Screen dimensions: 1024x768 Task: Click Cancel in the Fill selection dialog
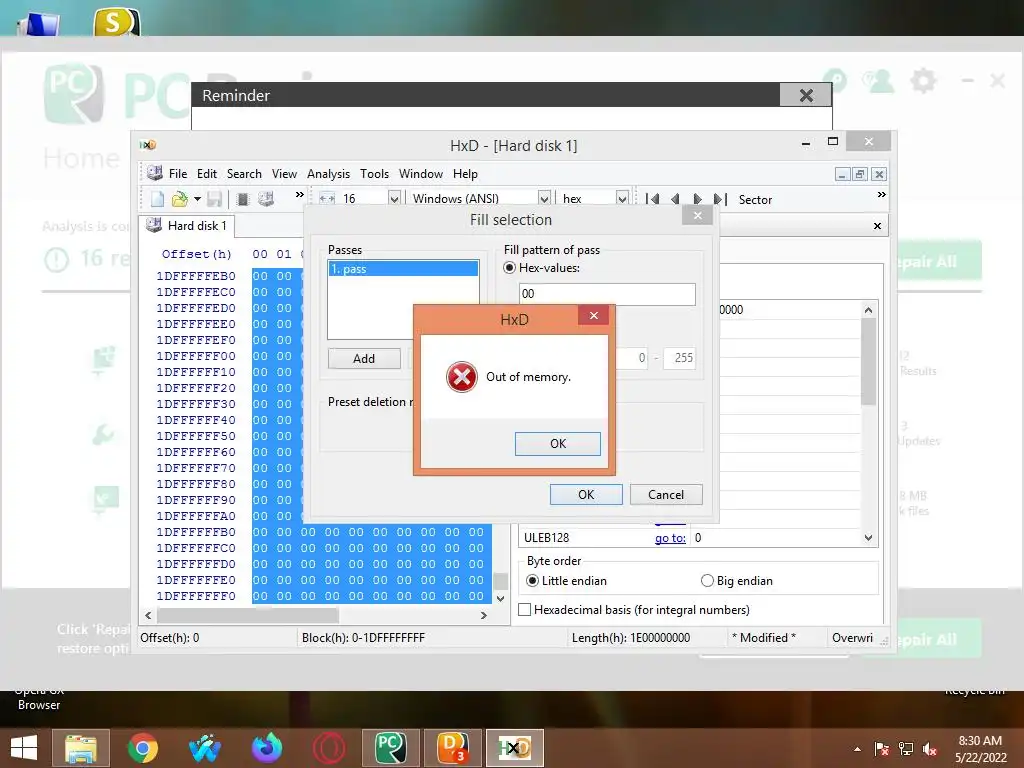665,494
